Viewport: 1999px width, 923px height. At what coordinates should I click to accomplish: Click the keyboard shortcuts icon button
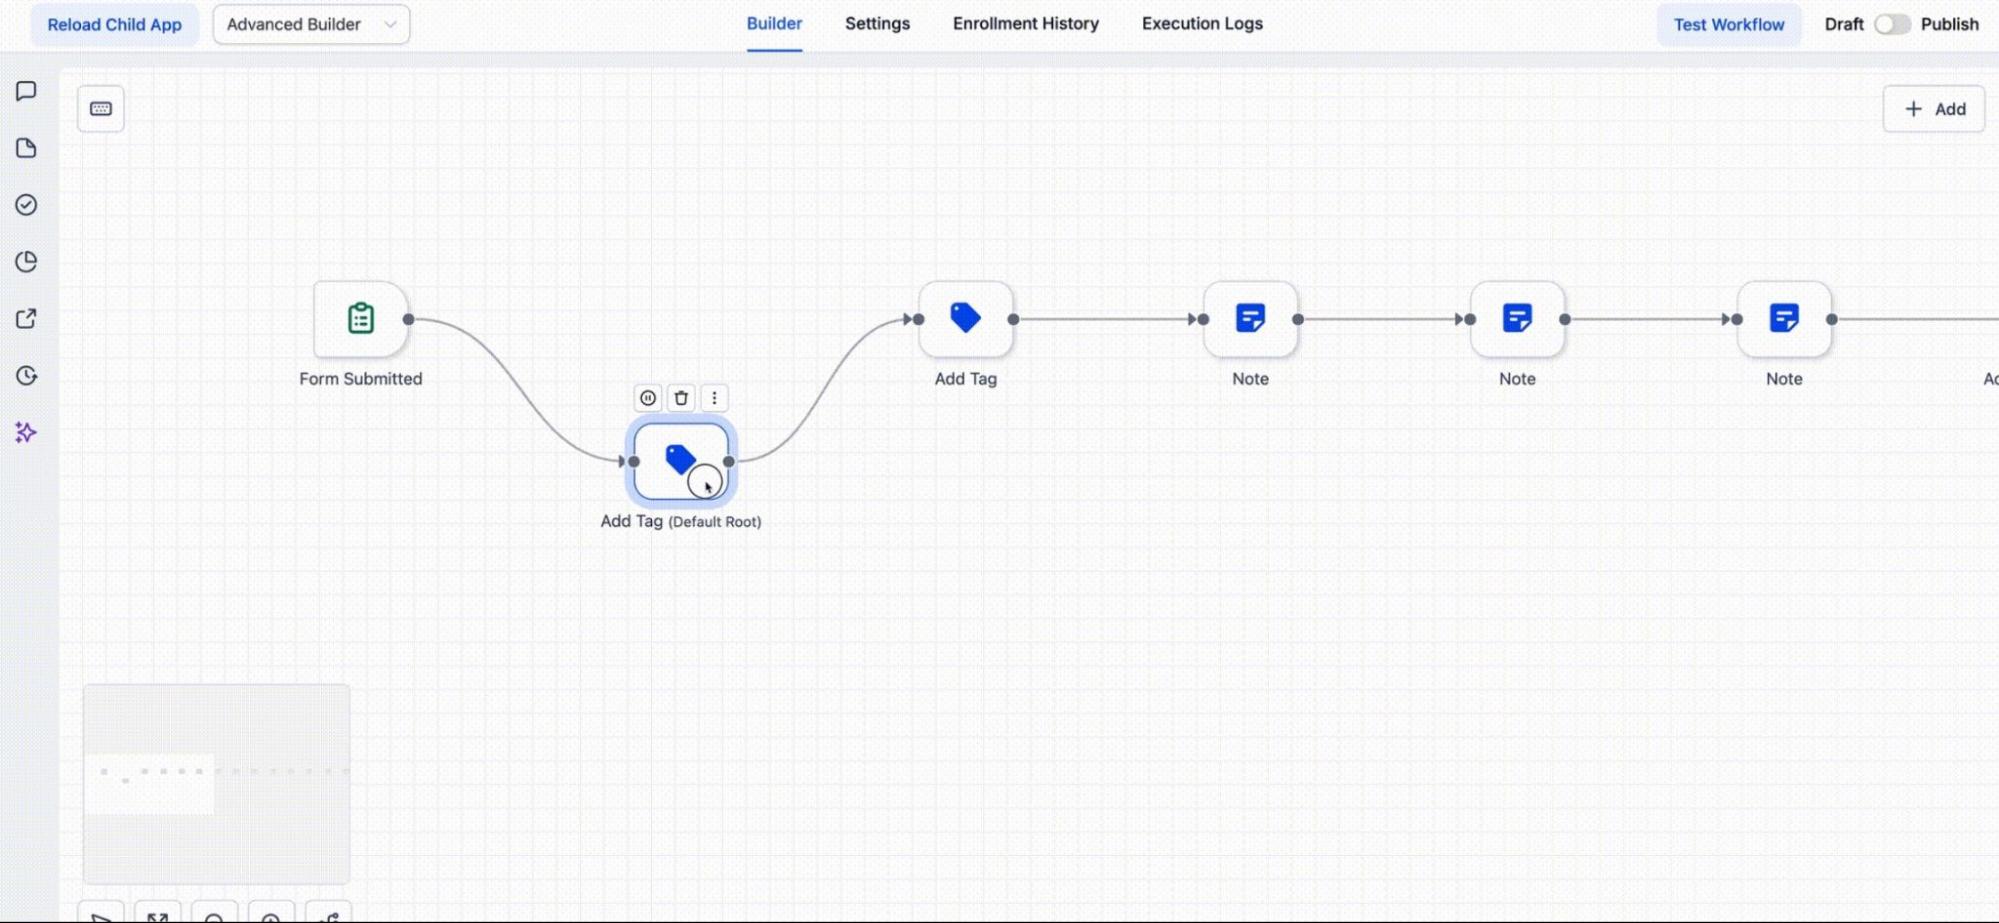click(101, 109)
